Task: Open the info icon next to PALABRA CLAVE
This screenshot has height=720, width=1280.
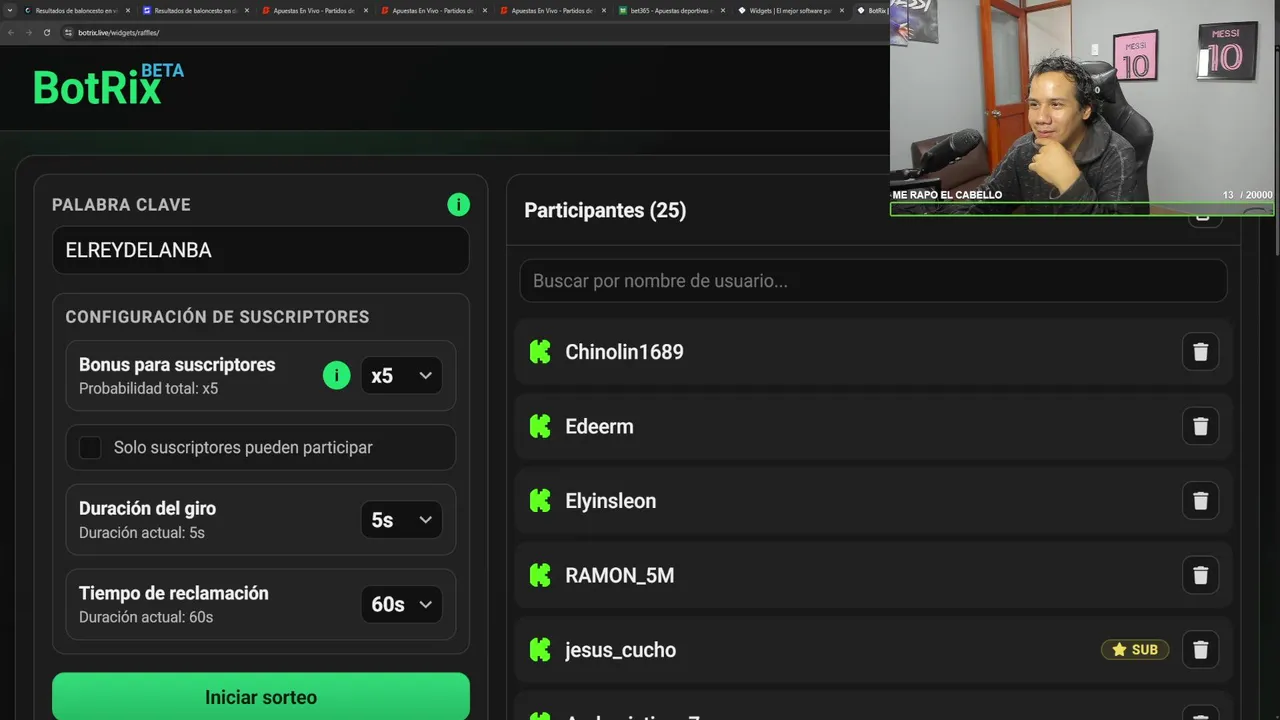Action: (458, 205)
